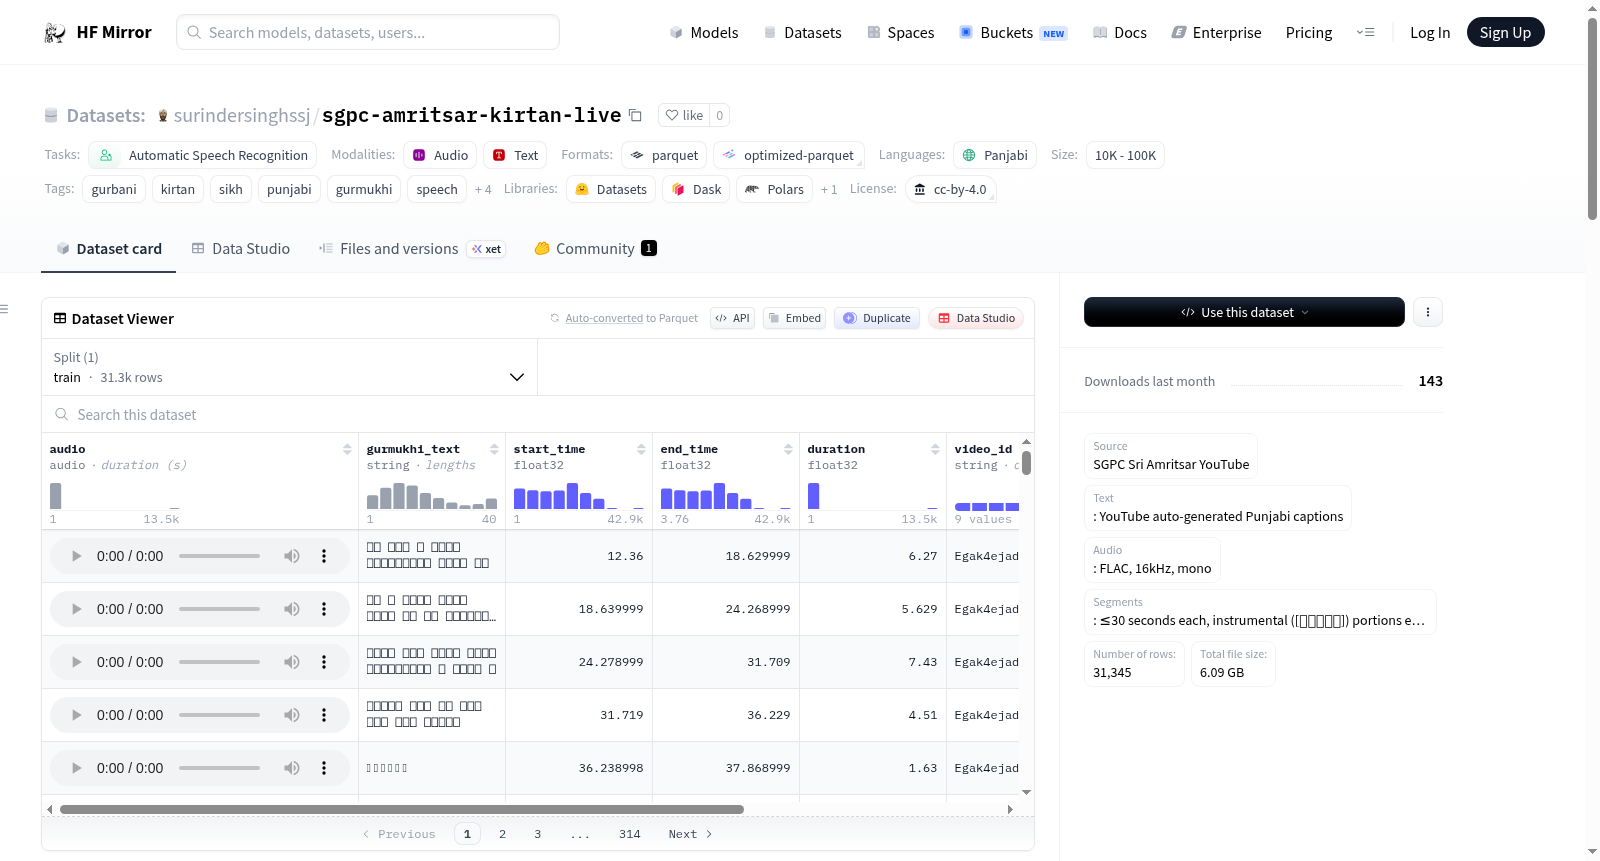The image size is (1600, 861).
Task: Sort by the end_time column
Action: point(788,449)
